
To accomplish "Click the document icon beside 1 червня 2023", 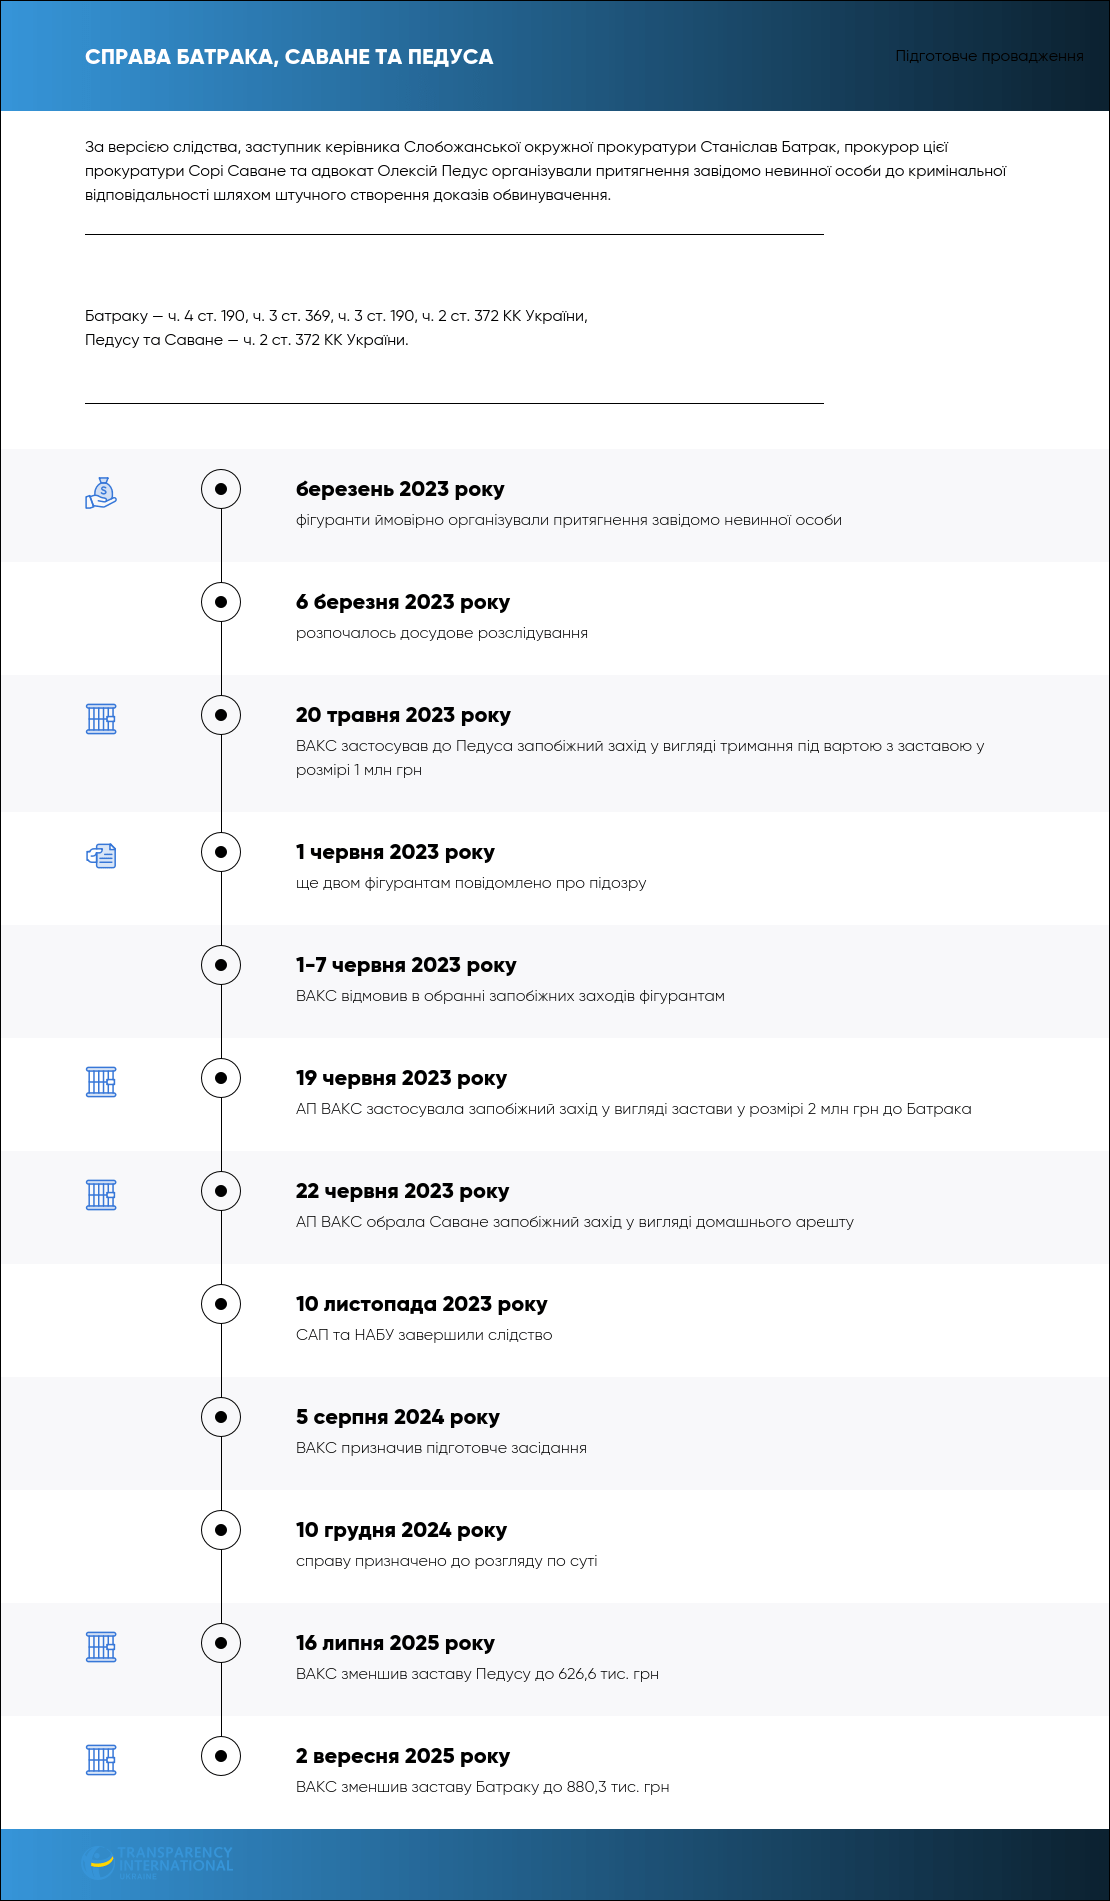I will (x=101, y=856).
